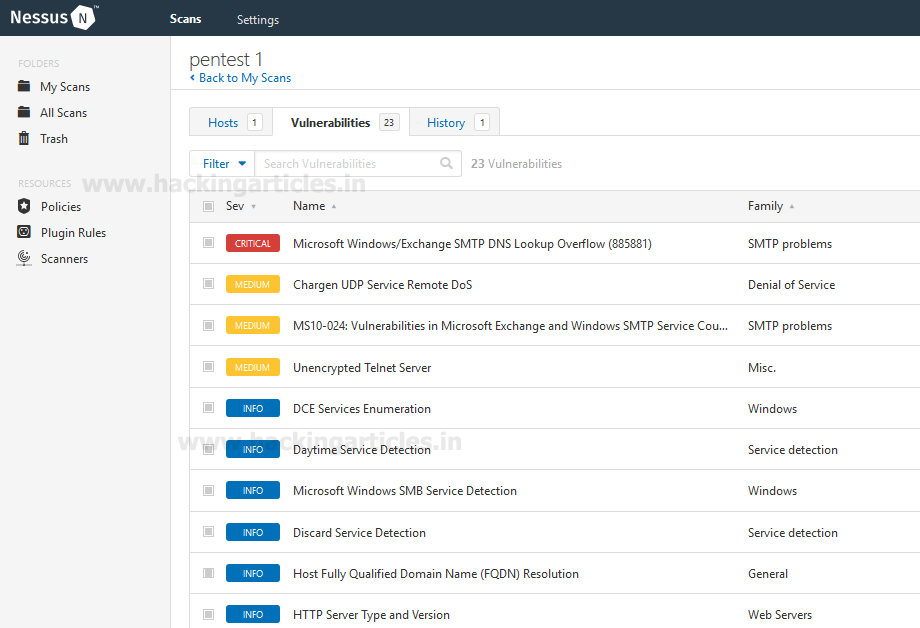Click the Nessus logo icon

click(84, 18)
